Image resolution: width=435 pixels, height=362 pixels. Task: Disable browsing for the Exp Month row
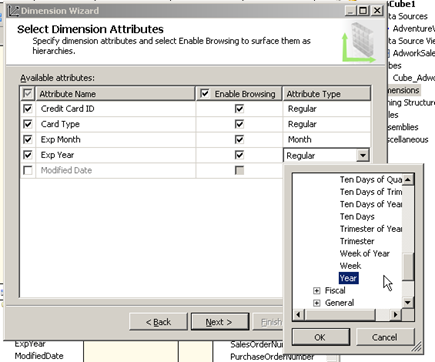coord(239,139)
